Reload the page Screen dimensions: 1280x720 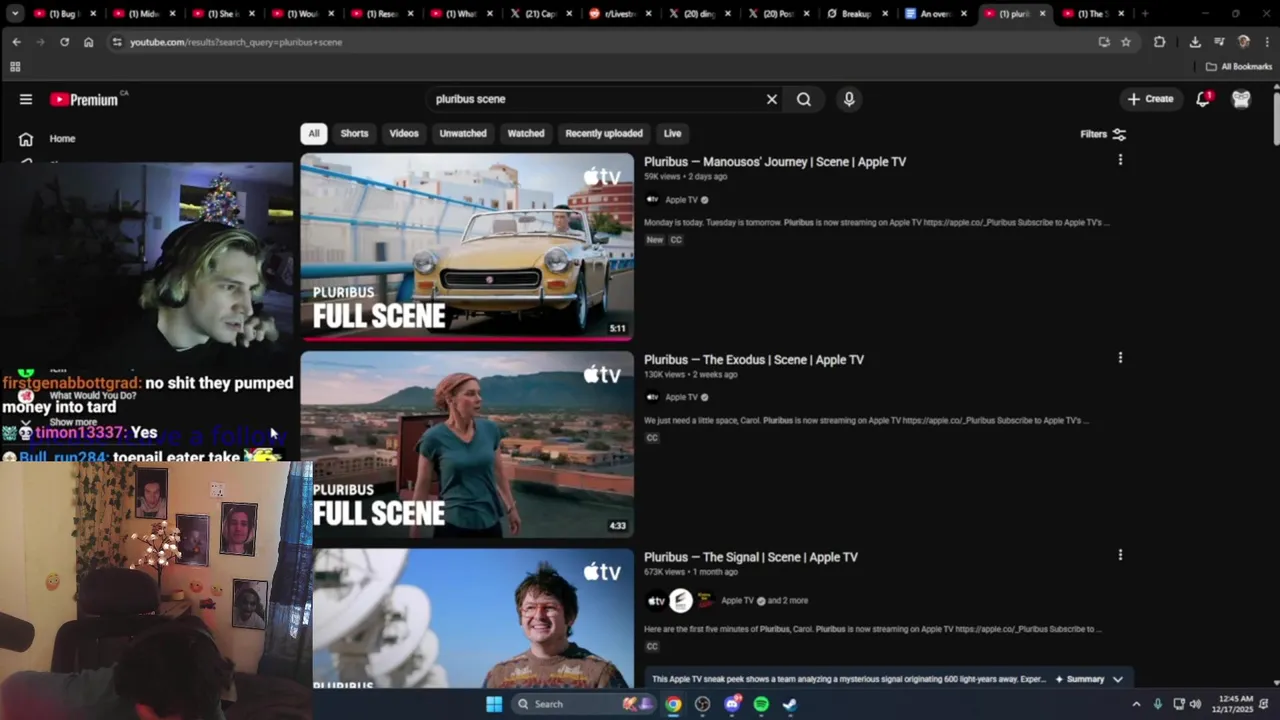tap(64, 42)
